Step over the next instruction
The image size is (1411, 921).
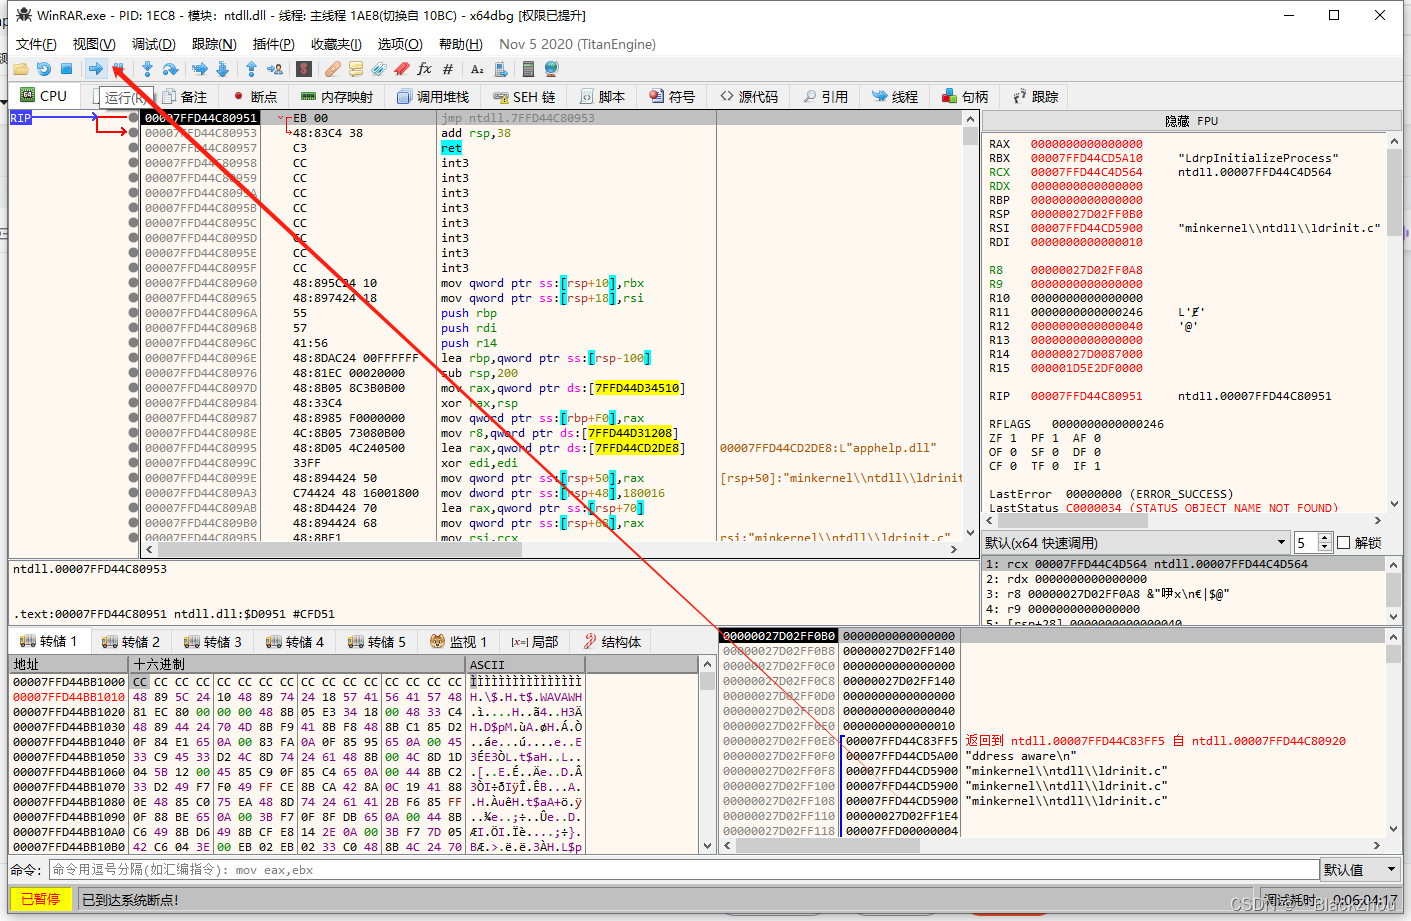pos(170,69)
